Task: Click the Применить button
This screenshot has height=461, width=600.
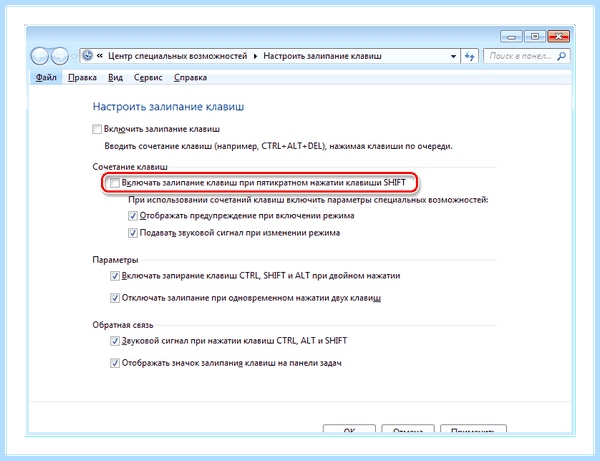Action: click(473, 429)
